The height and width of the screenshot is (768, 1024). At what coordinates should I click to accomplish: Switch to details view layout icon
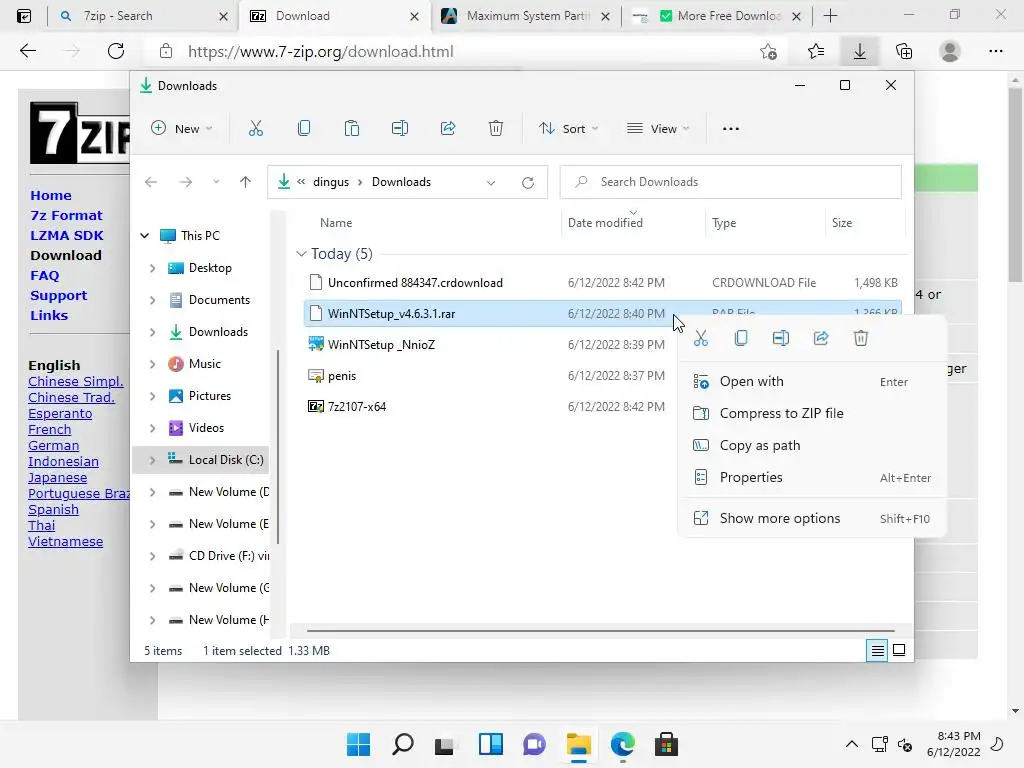[x=877, y=650]
